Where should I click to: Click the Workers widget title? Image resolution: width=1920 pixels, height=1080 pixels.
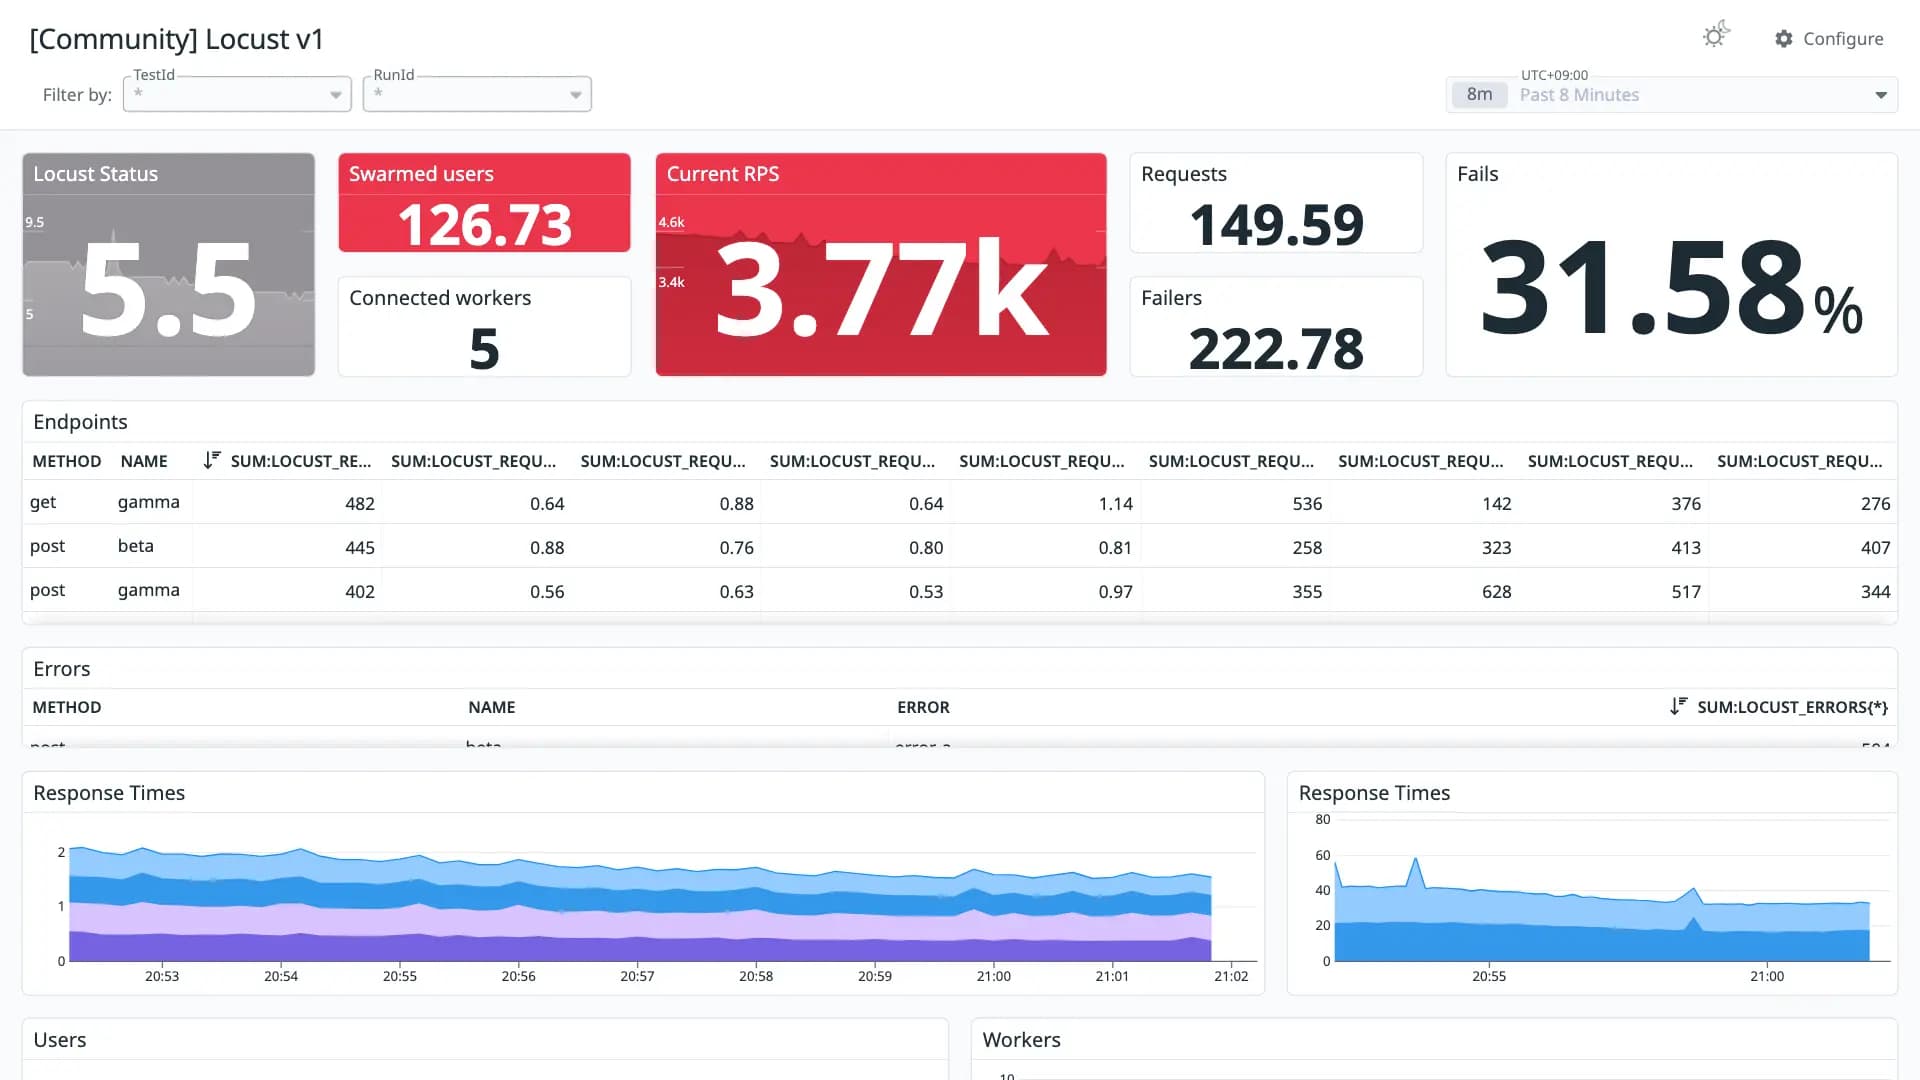(1021, 1040)
